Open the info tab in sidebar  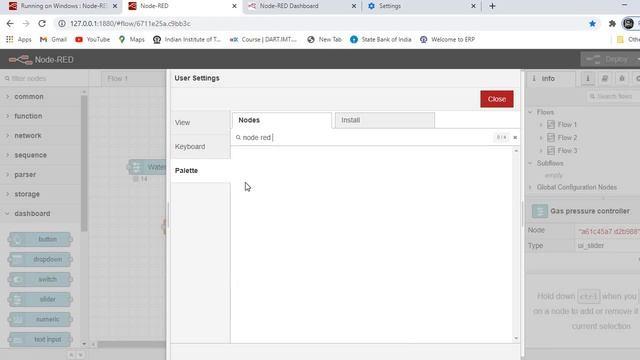[x=550, y=78]
